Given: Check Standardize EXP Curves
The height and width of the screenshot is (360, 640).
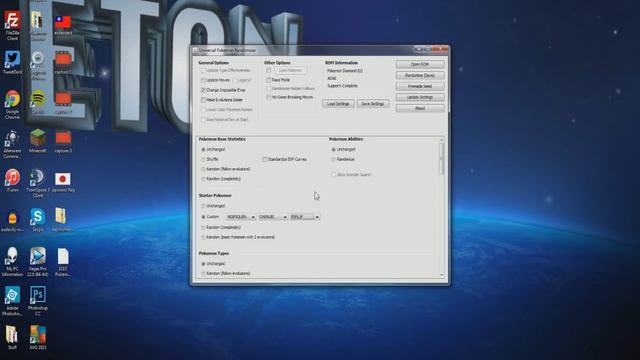Looking at the screenshot, I should (264, 159).
